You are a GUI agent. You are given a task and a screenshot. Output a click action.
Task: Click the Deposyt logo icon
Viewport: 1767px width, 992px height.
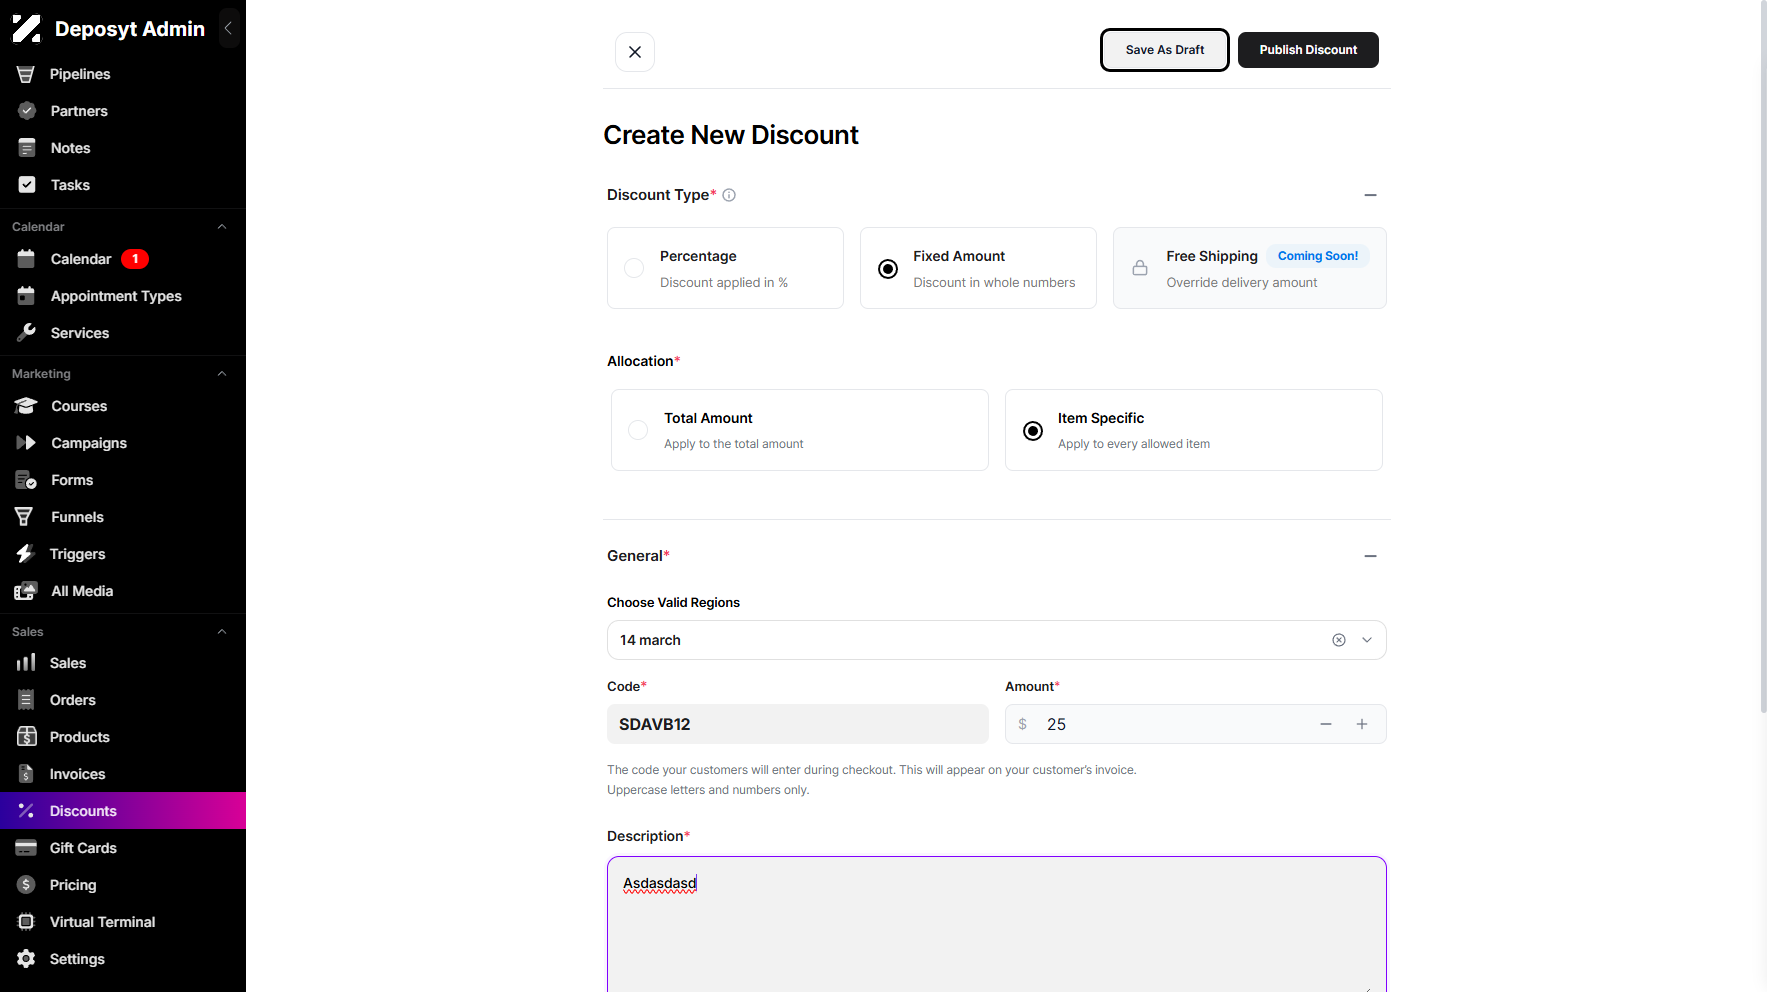click(26, 29)
